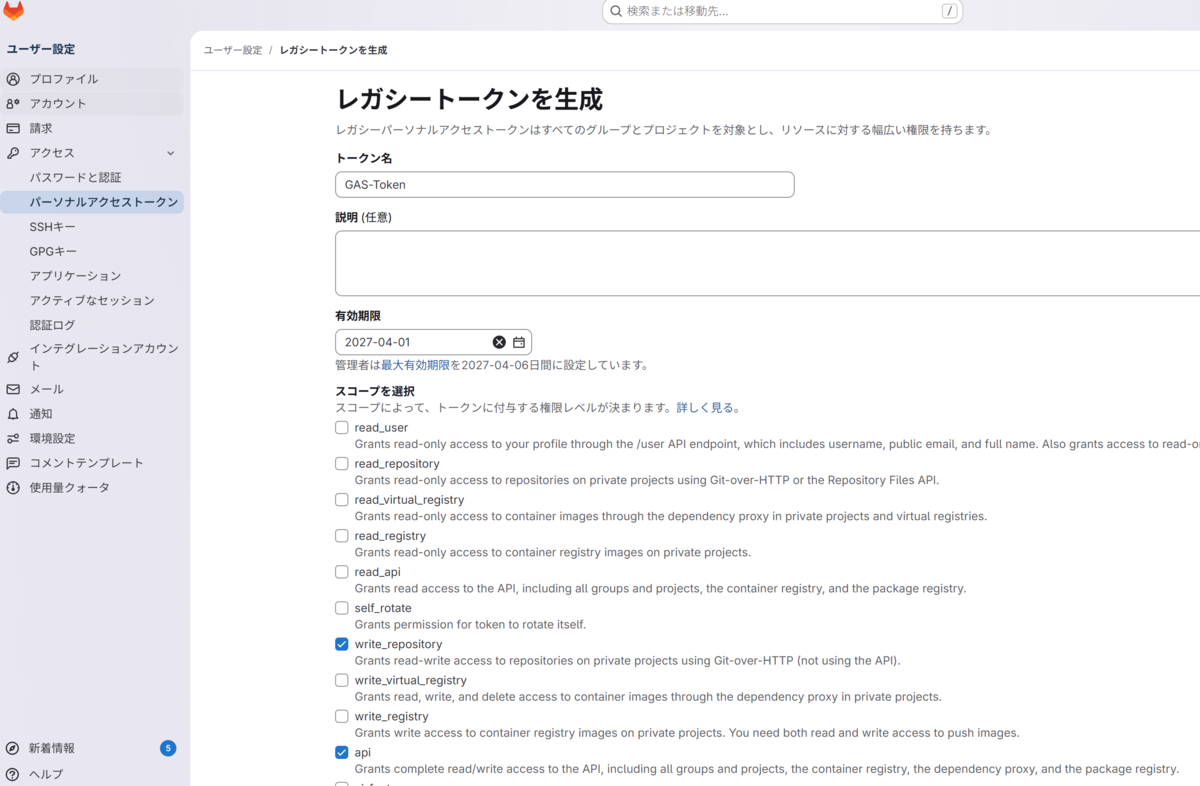Open the calendar date picker icon

519,342
